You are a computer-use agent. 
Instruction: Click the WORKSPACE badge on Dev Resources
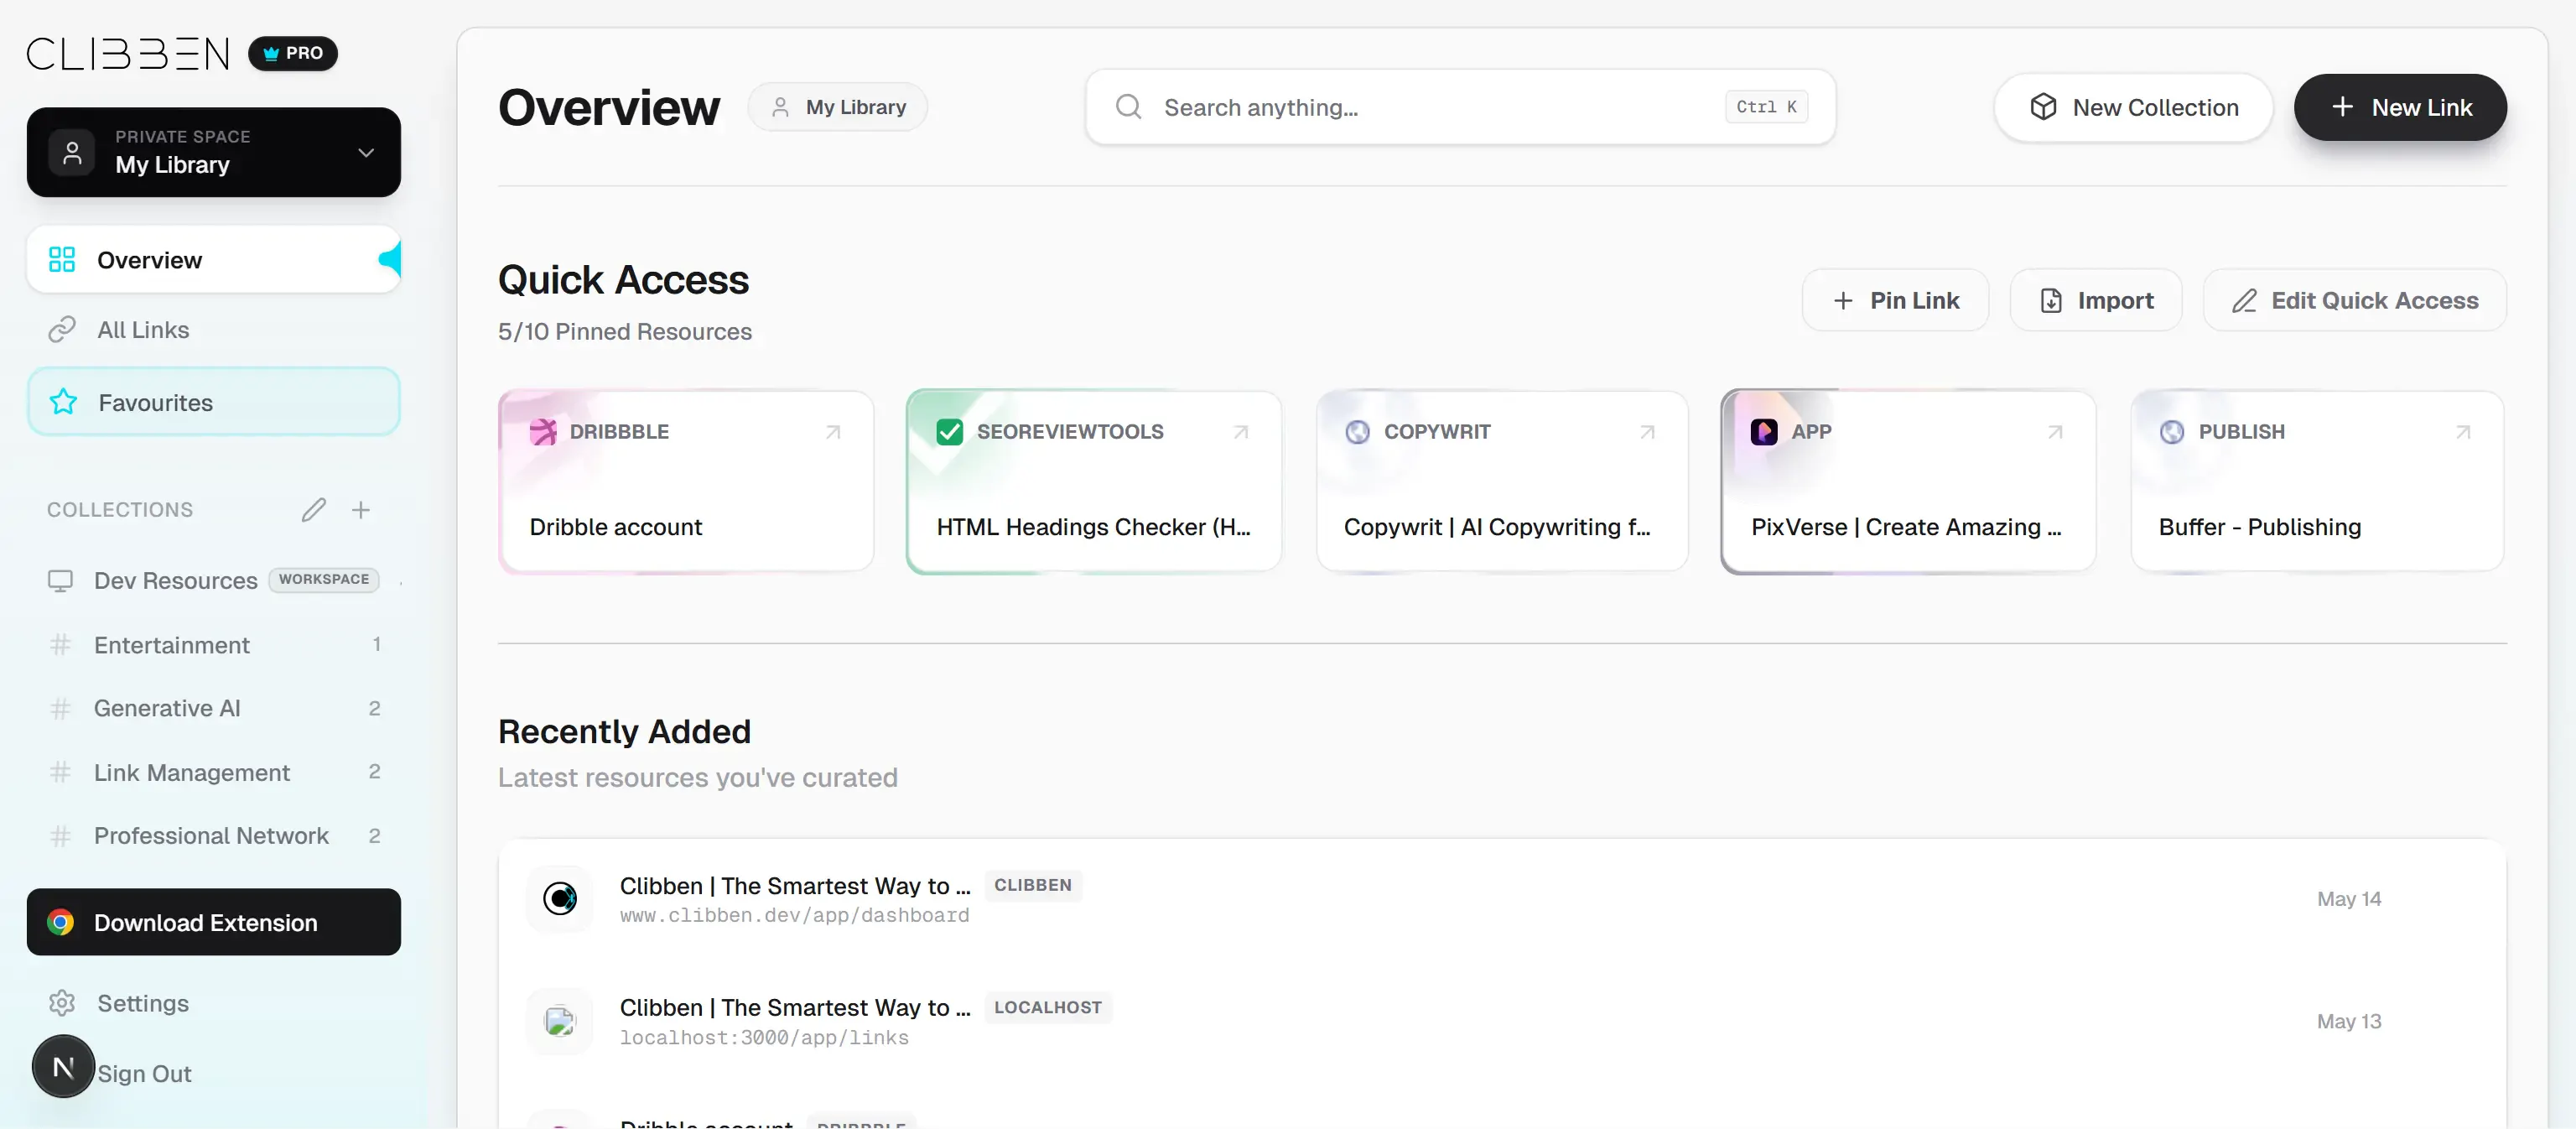point(324,580)
